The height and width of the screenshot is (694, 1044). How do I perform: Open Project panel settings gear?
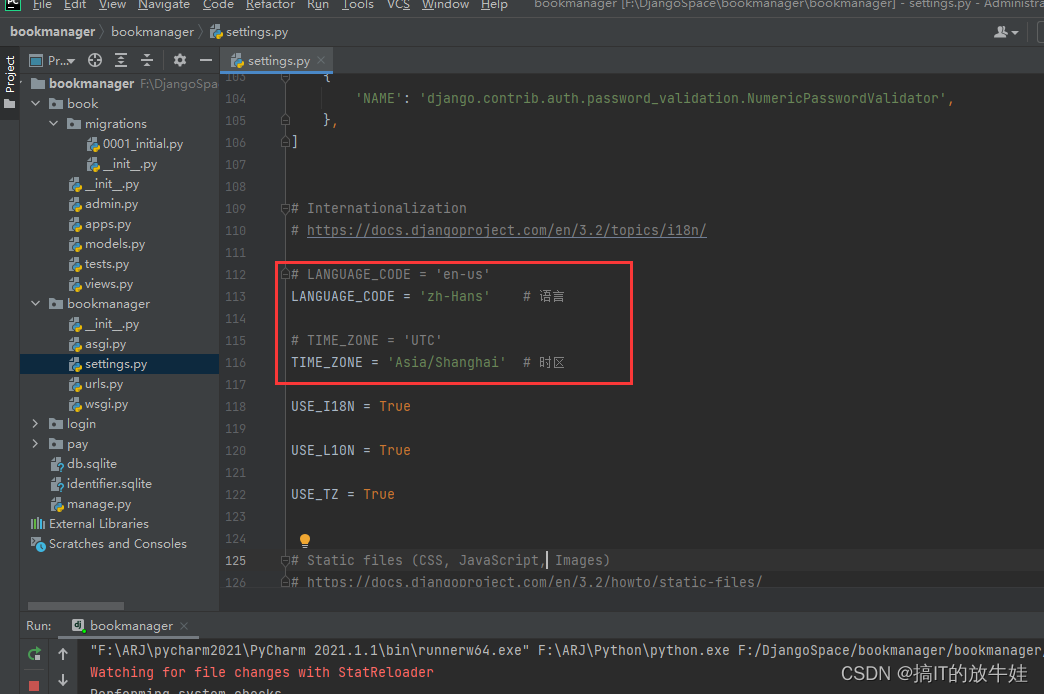point(180,61)
